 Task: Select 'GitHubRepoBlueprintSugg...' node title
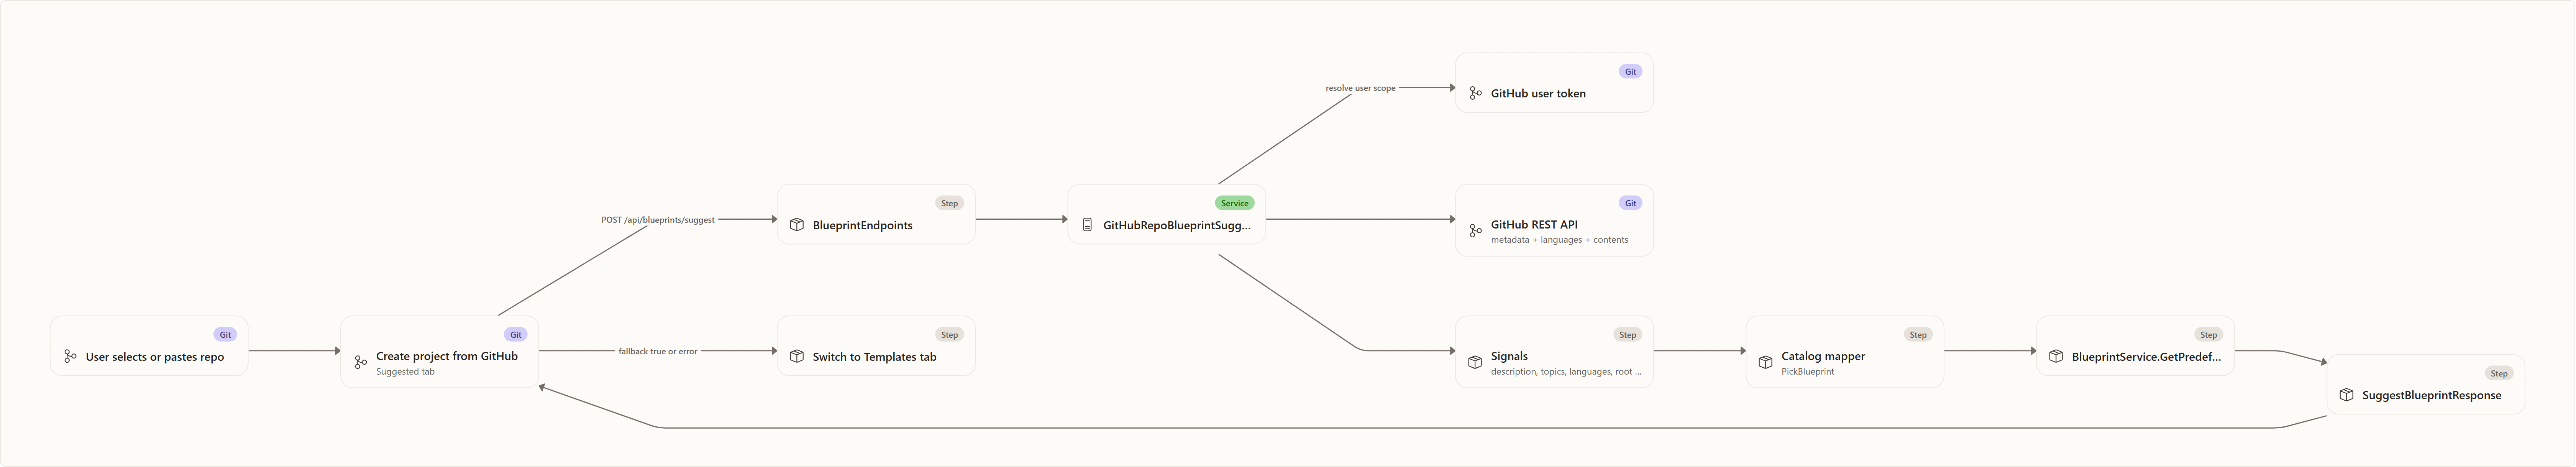(x=1177, y=226)
